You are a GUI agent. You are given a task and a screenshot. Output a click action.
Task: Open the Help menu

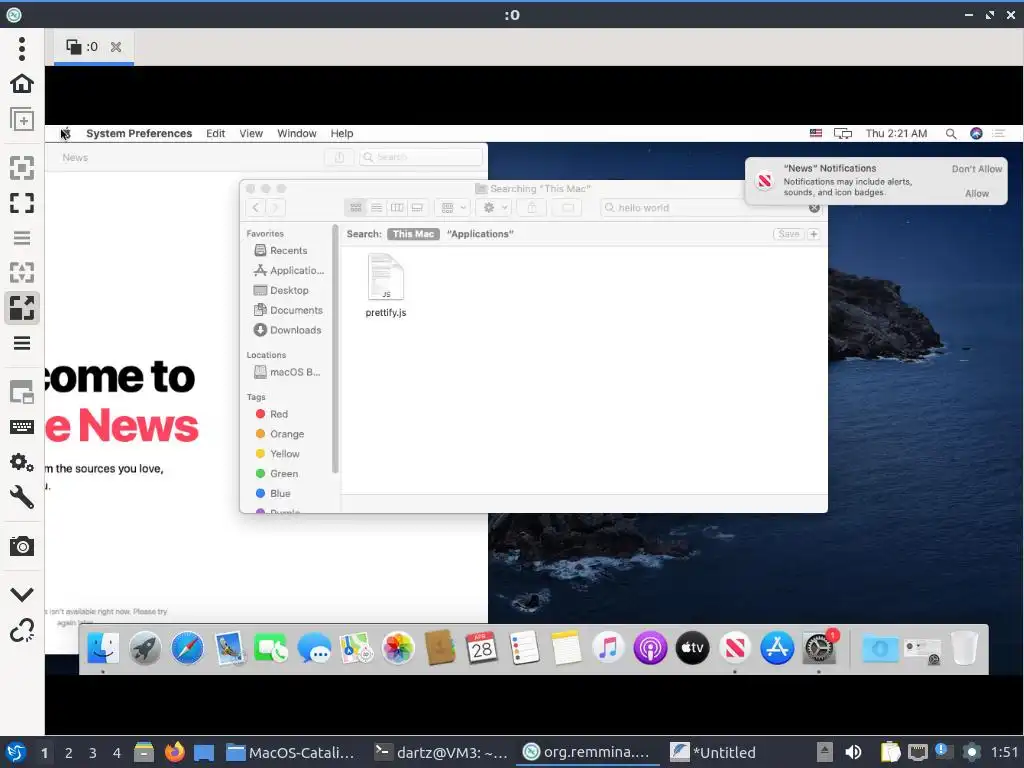coord(342,133)
